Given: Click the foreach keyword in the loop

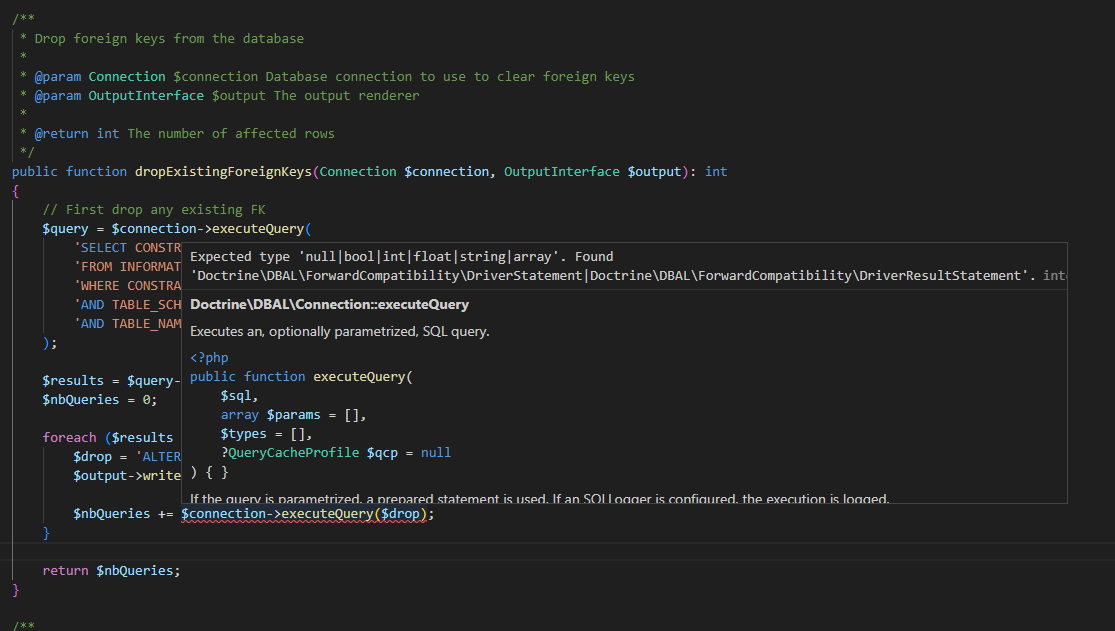Looking at the screenshot, I should click(70, 437).
